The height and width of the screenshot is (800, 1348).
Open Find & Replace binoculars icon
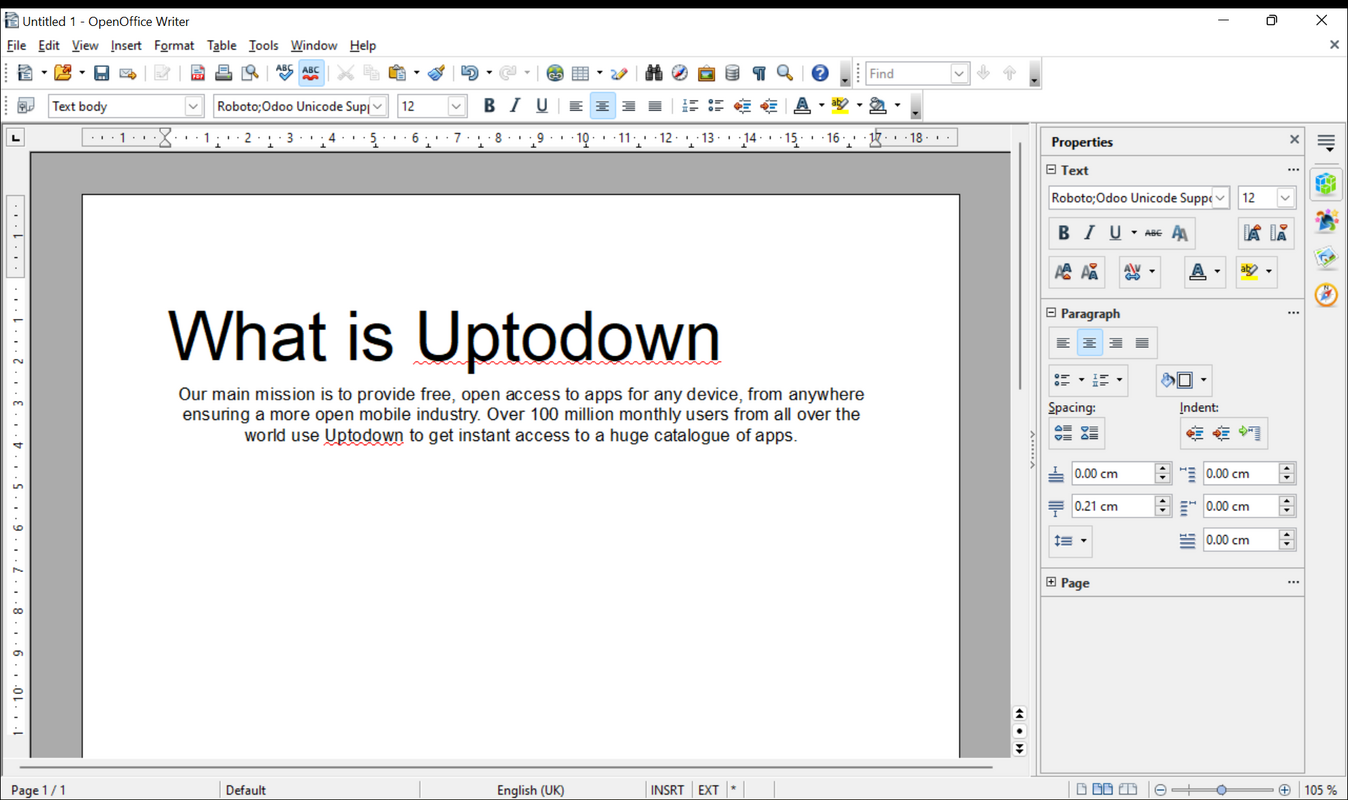pos(653,73)
